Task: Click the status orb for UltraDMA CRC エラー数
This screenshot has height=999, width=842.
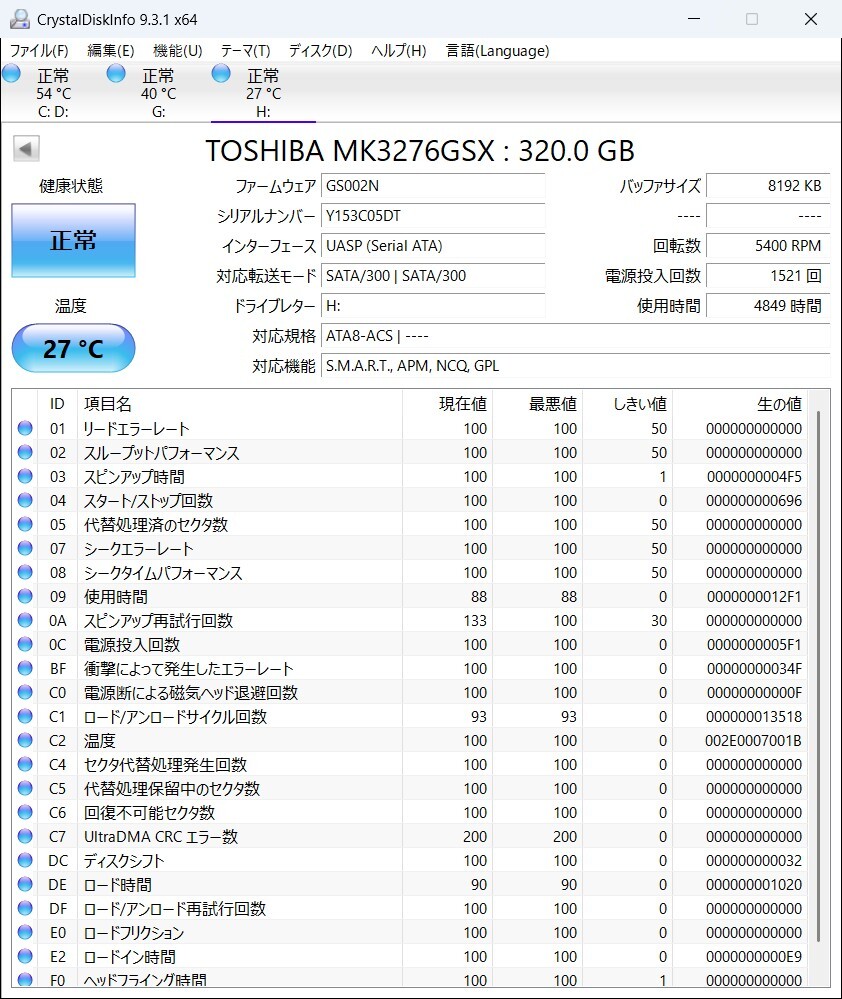Action: (x=25, y=836)
